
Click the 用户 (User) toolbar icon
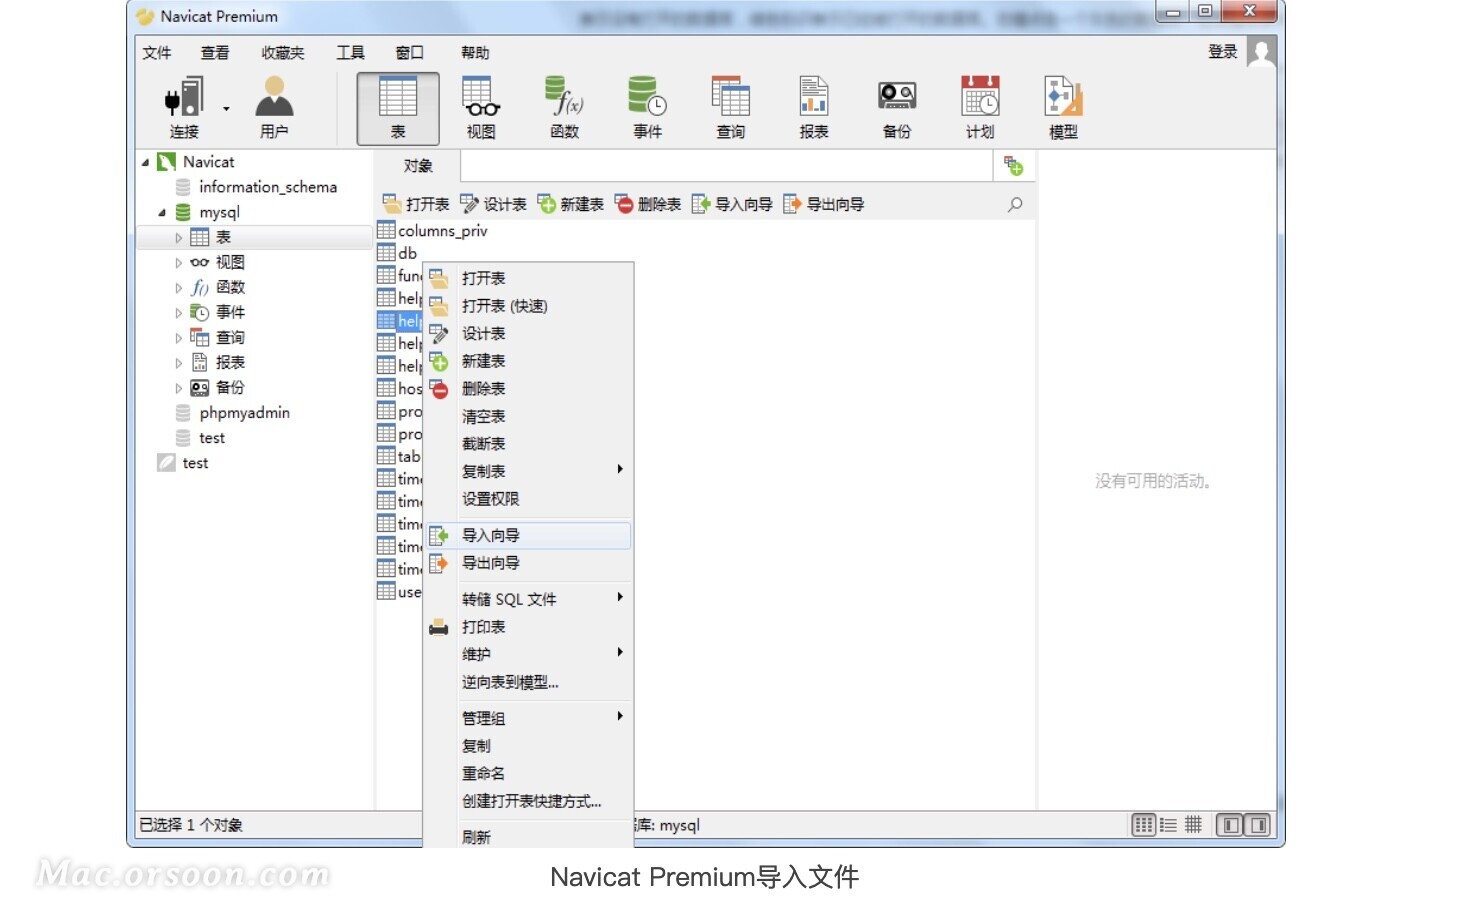(x=274, y=107)
